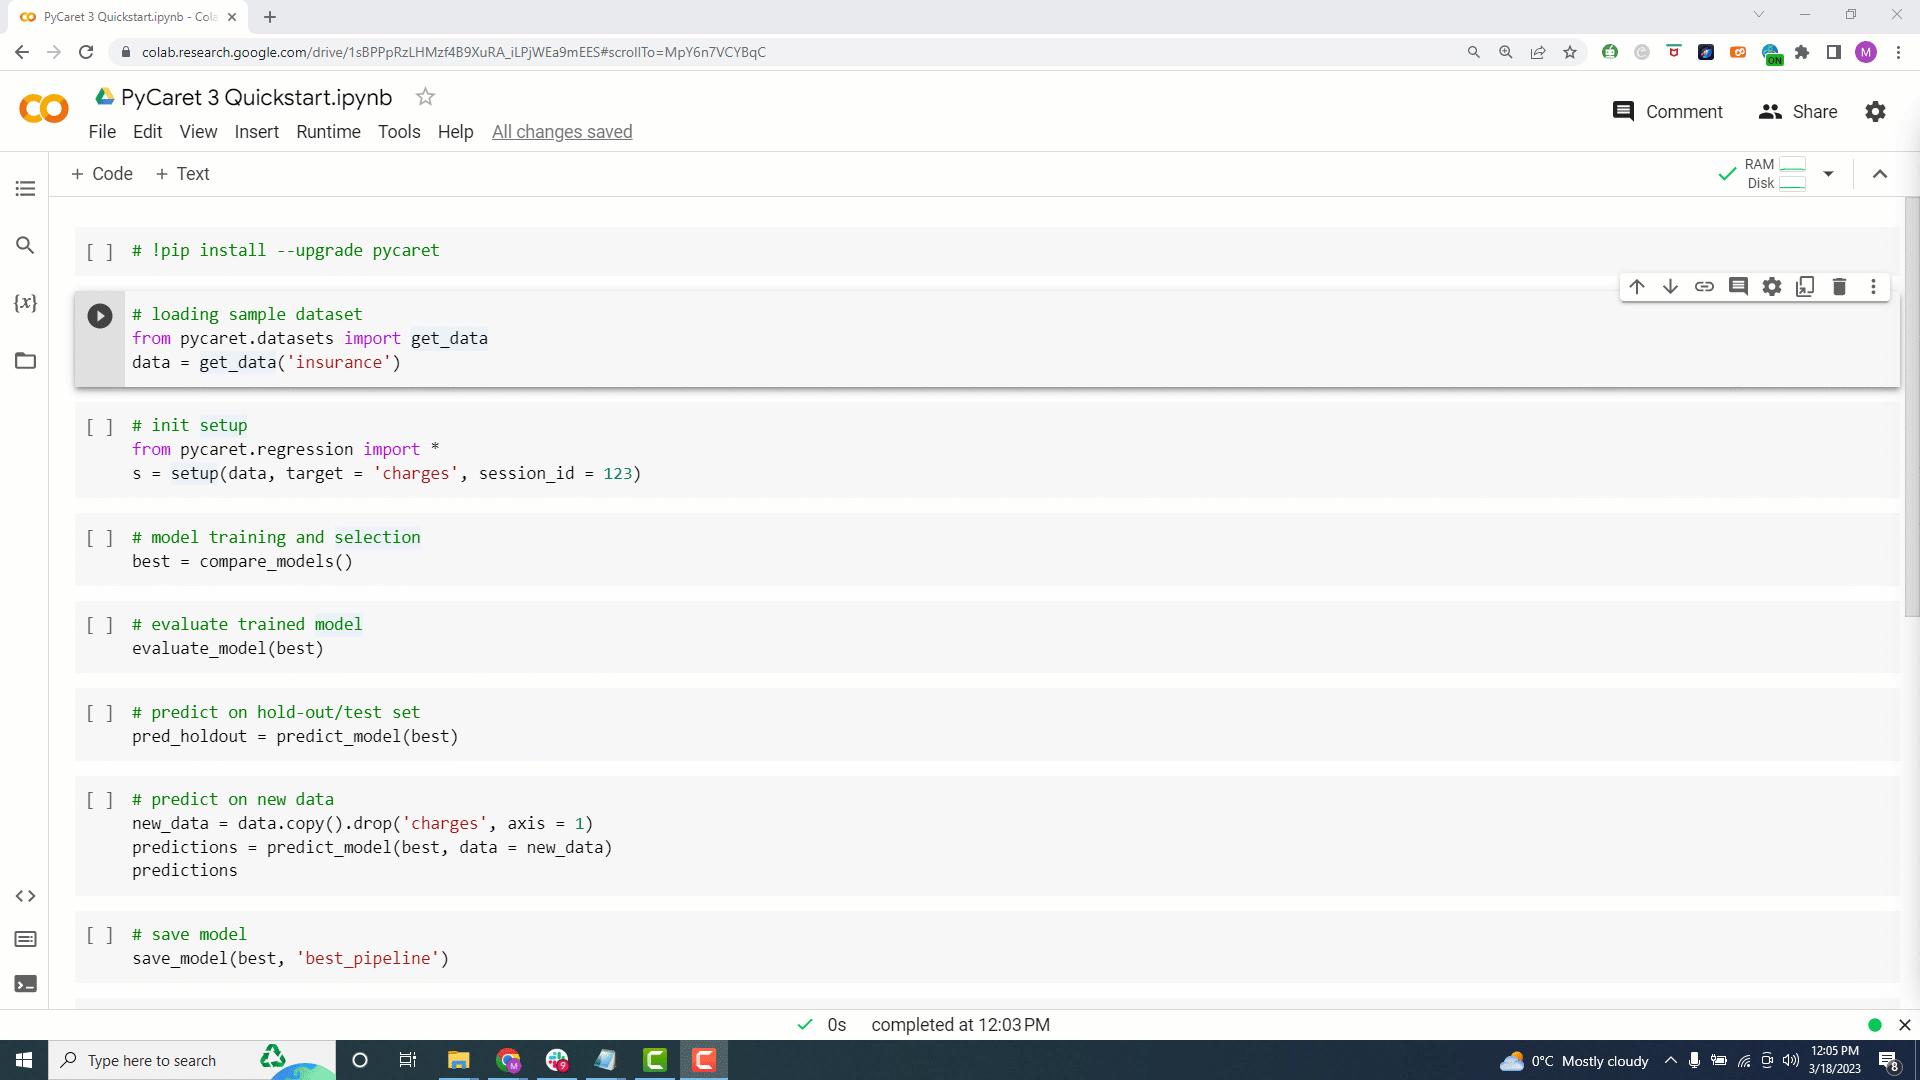
Task: Collapse the notebook header
Action: [x=1880, y=173]
